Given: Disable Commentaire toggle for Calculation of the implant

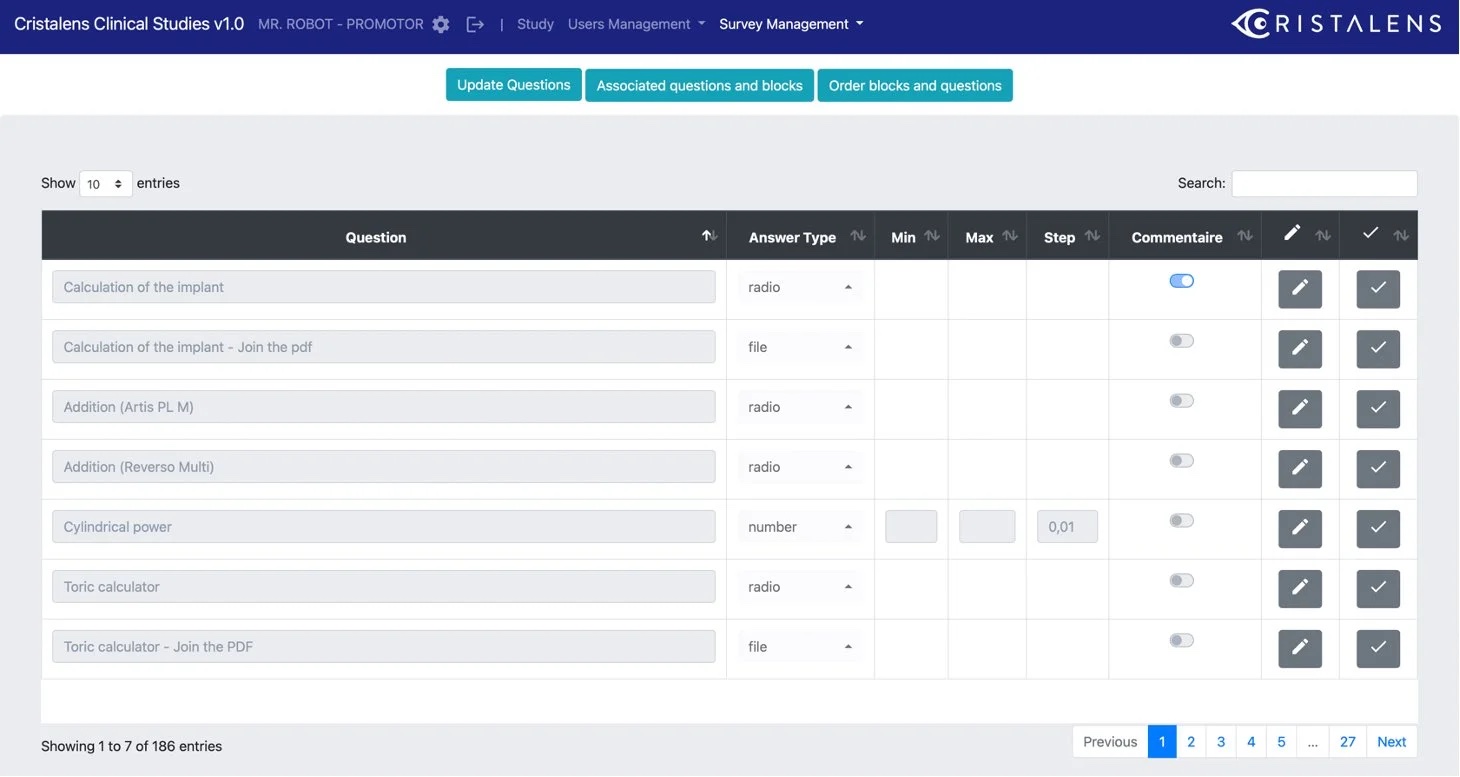Looking at the screenshot, I should click(x=1181, y=282).
